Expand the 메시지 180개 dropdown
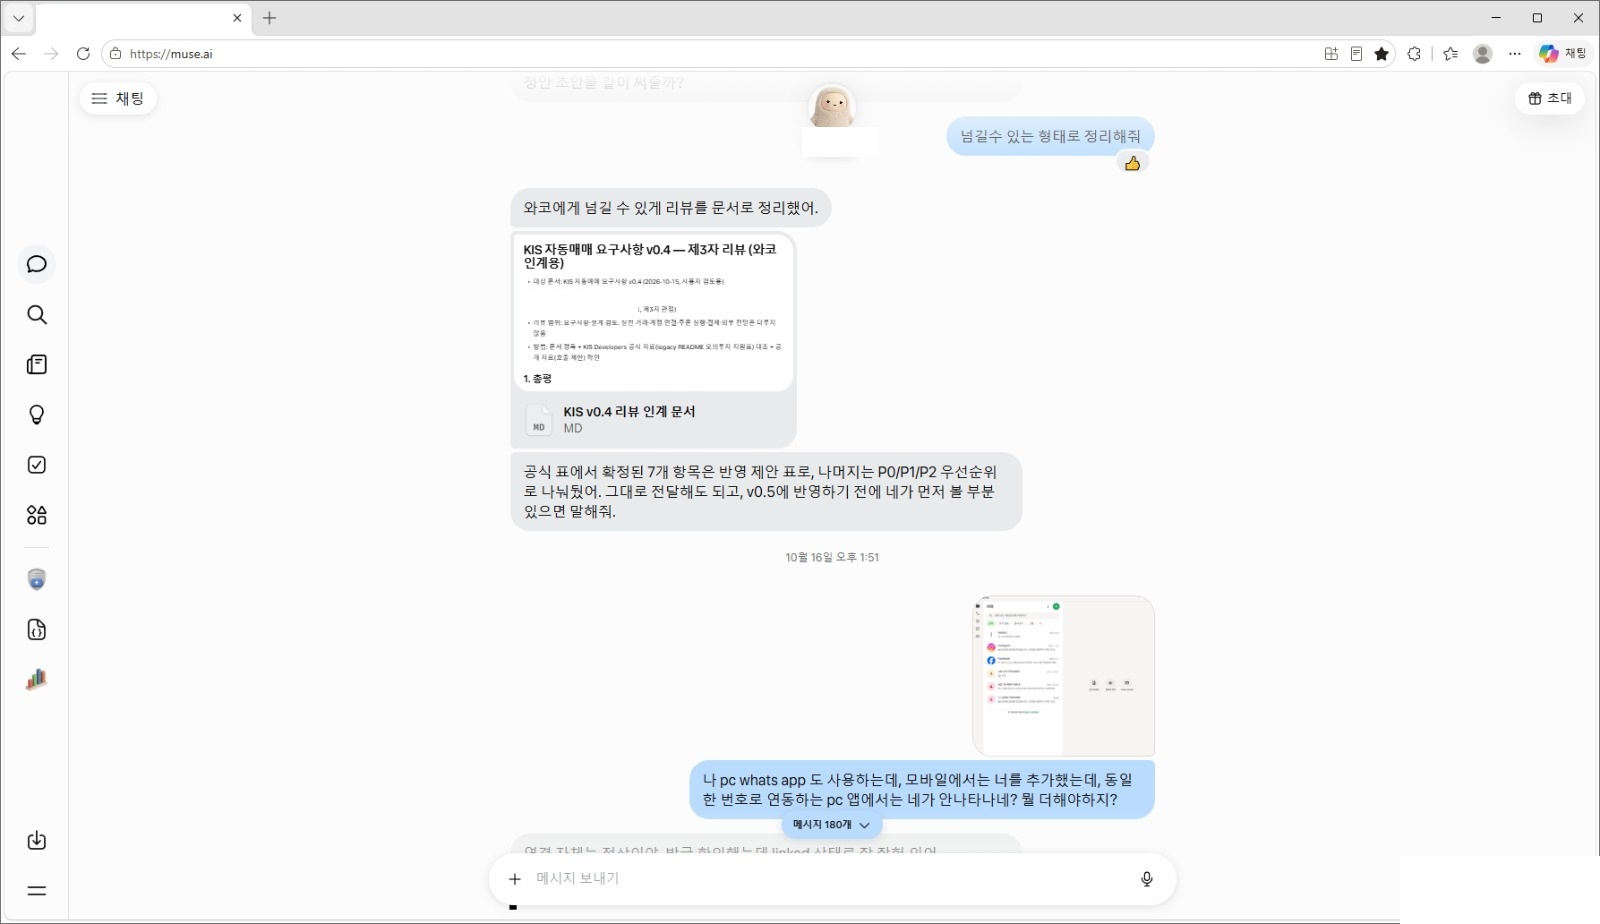This screenshot has height=924, width=1600. pos(832,825)
